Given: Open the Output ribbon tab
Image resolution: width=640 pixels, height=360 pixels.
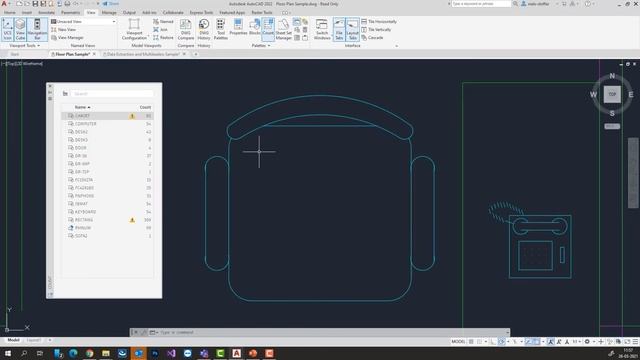Looking at the screenshot, I should tap(129, 13).
